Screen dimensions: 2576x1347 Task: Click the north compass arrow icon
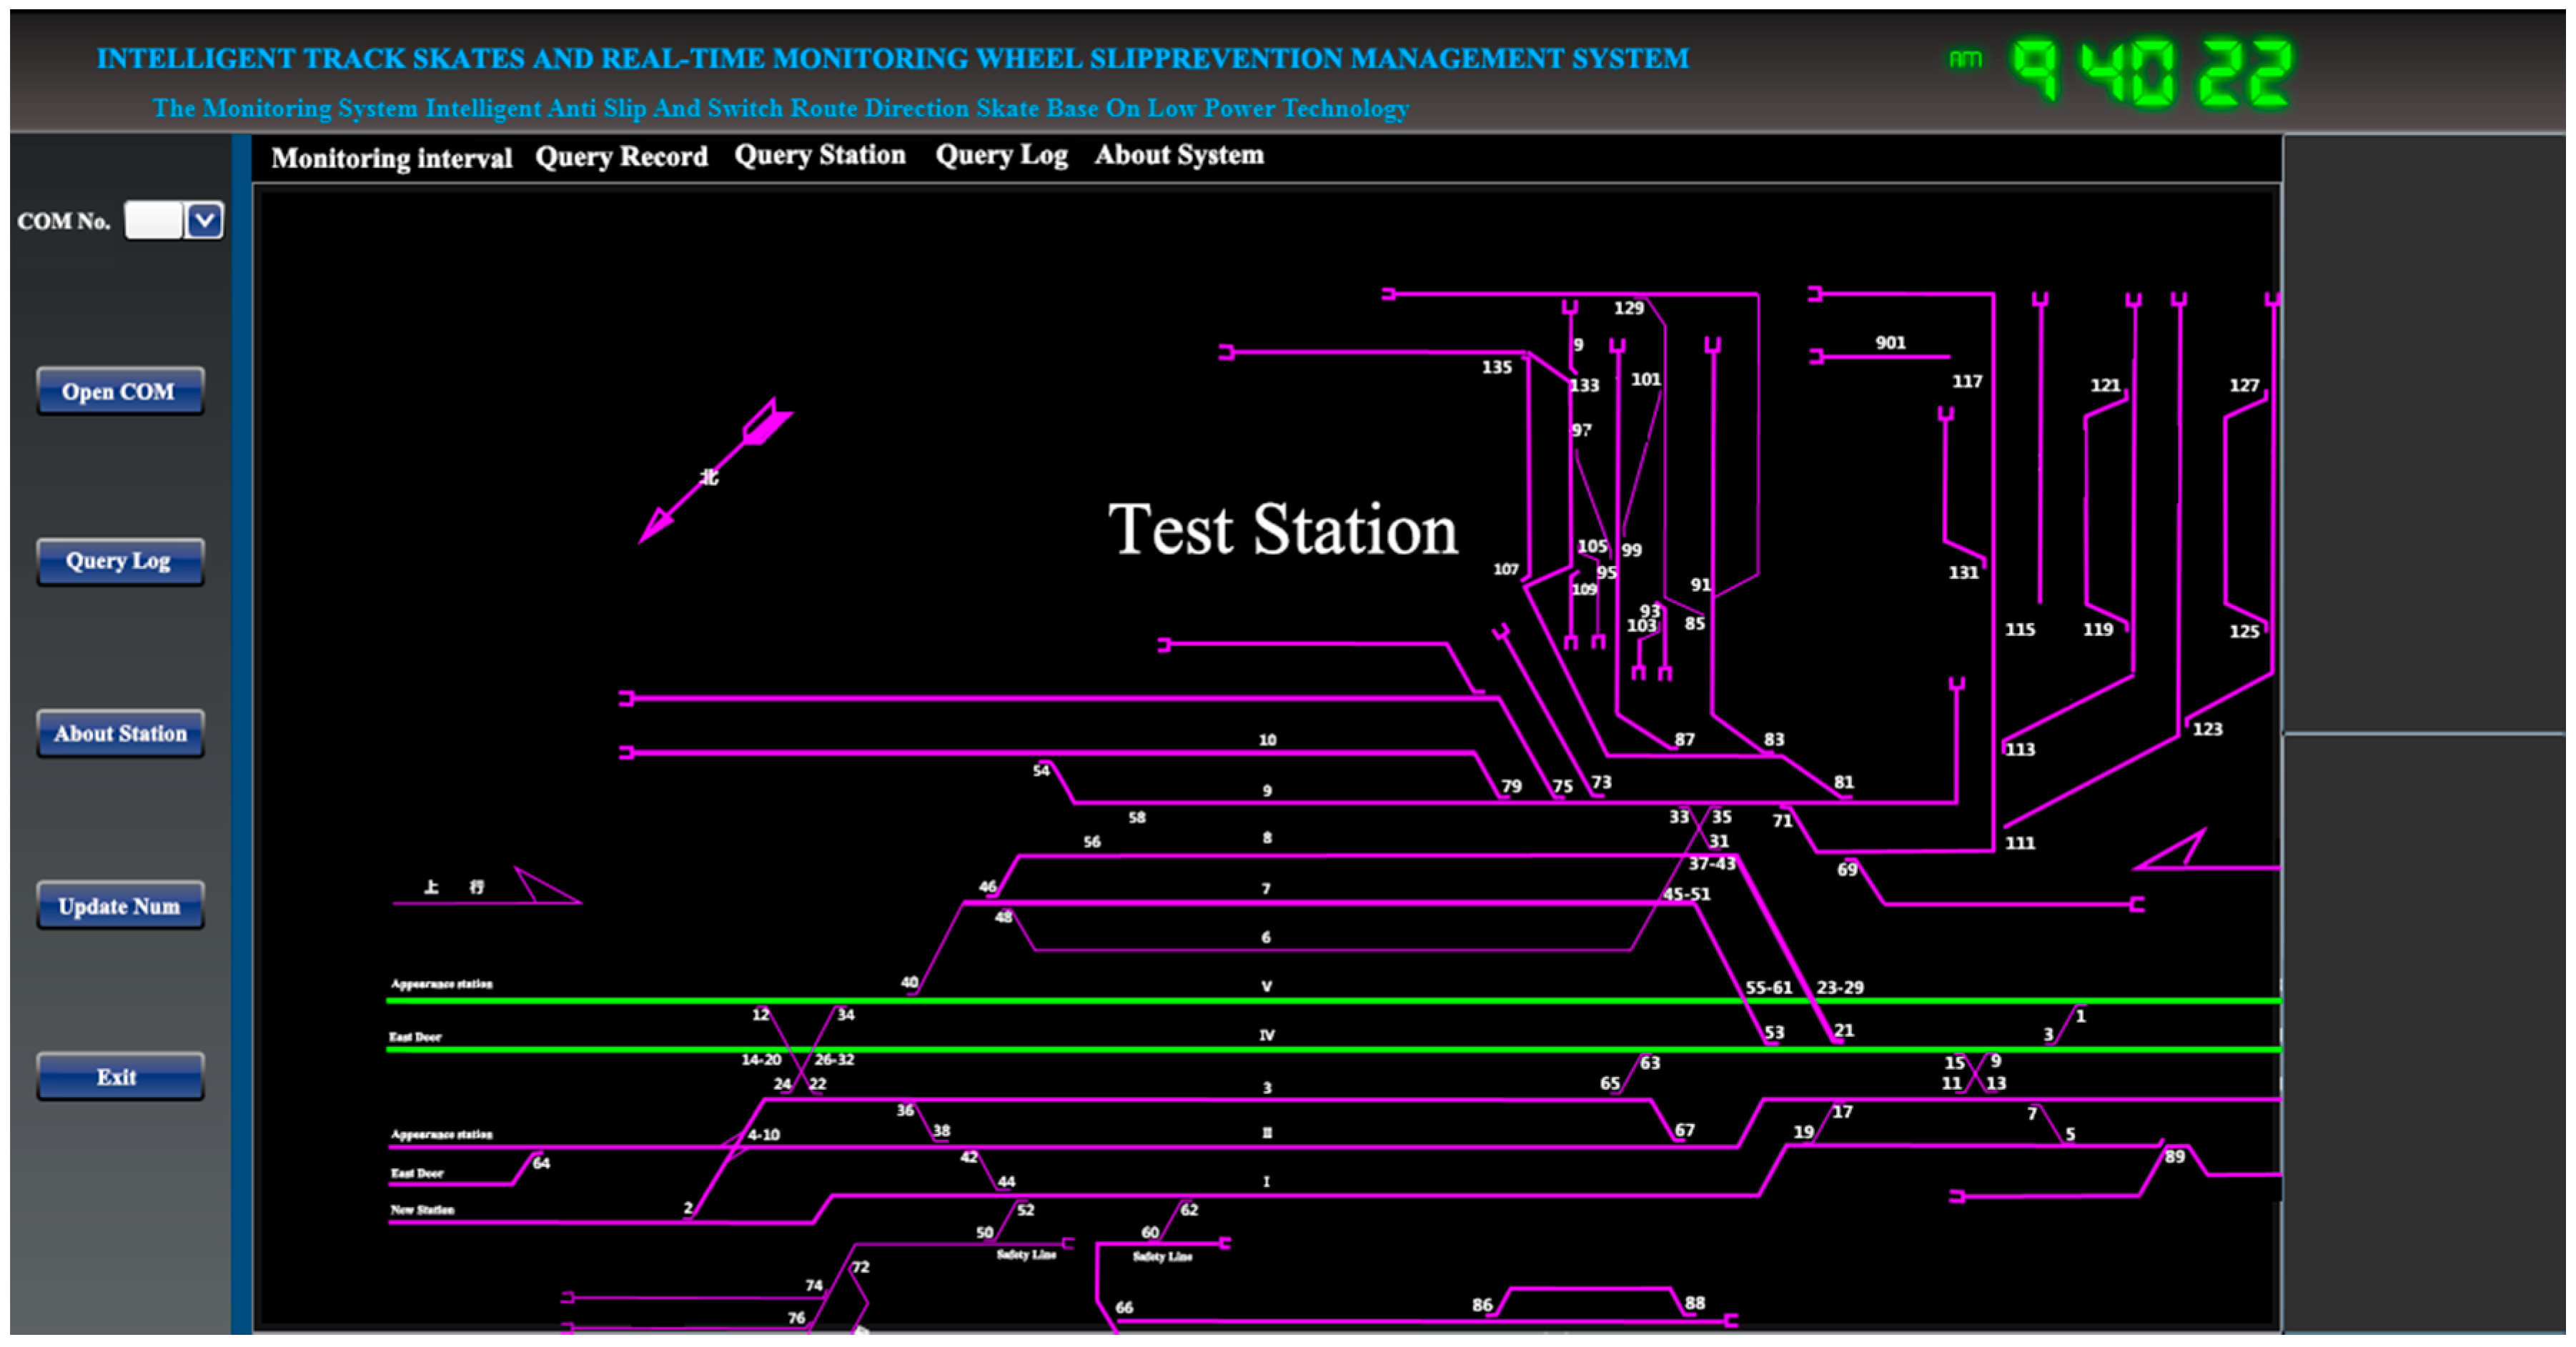click(714, 471)
